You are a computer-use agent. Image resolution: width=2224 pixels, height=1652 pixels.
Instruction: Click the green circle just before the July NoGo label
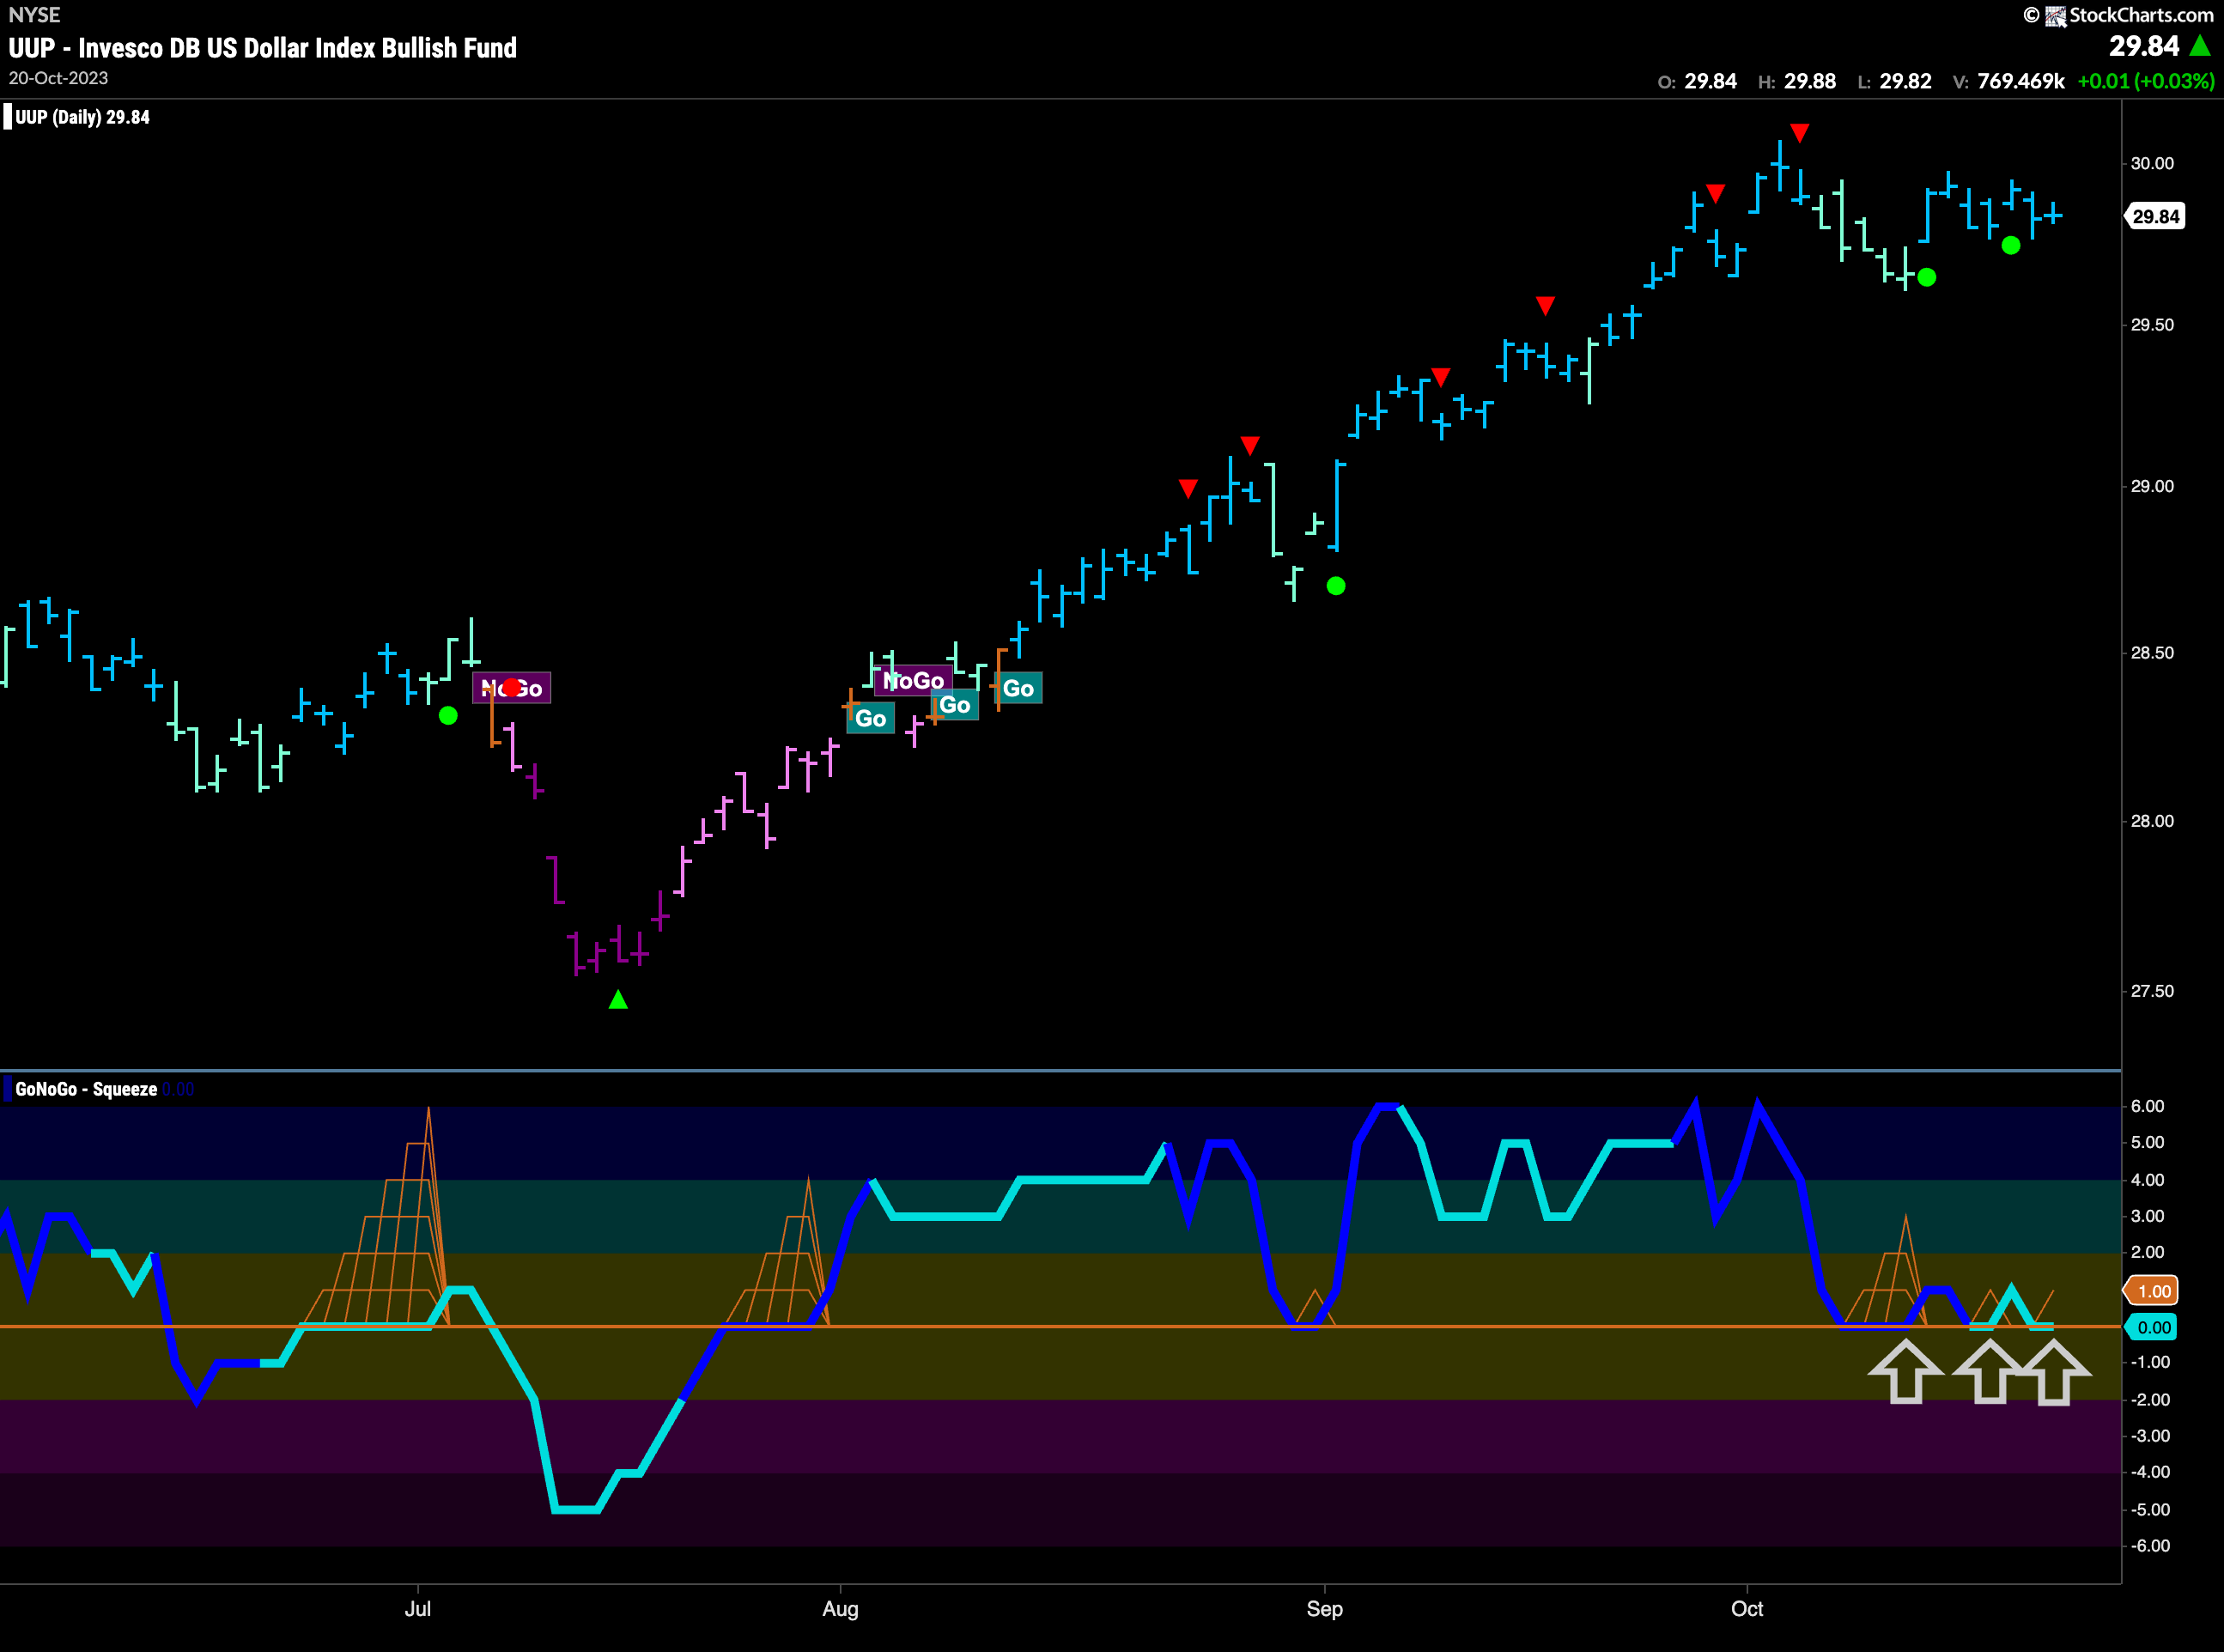[448, 716]
